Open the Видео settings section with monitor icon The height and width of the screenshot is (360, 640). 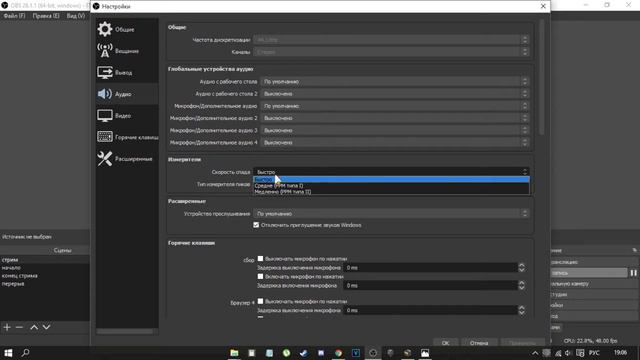(127, 116)
